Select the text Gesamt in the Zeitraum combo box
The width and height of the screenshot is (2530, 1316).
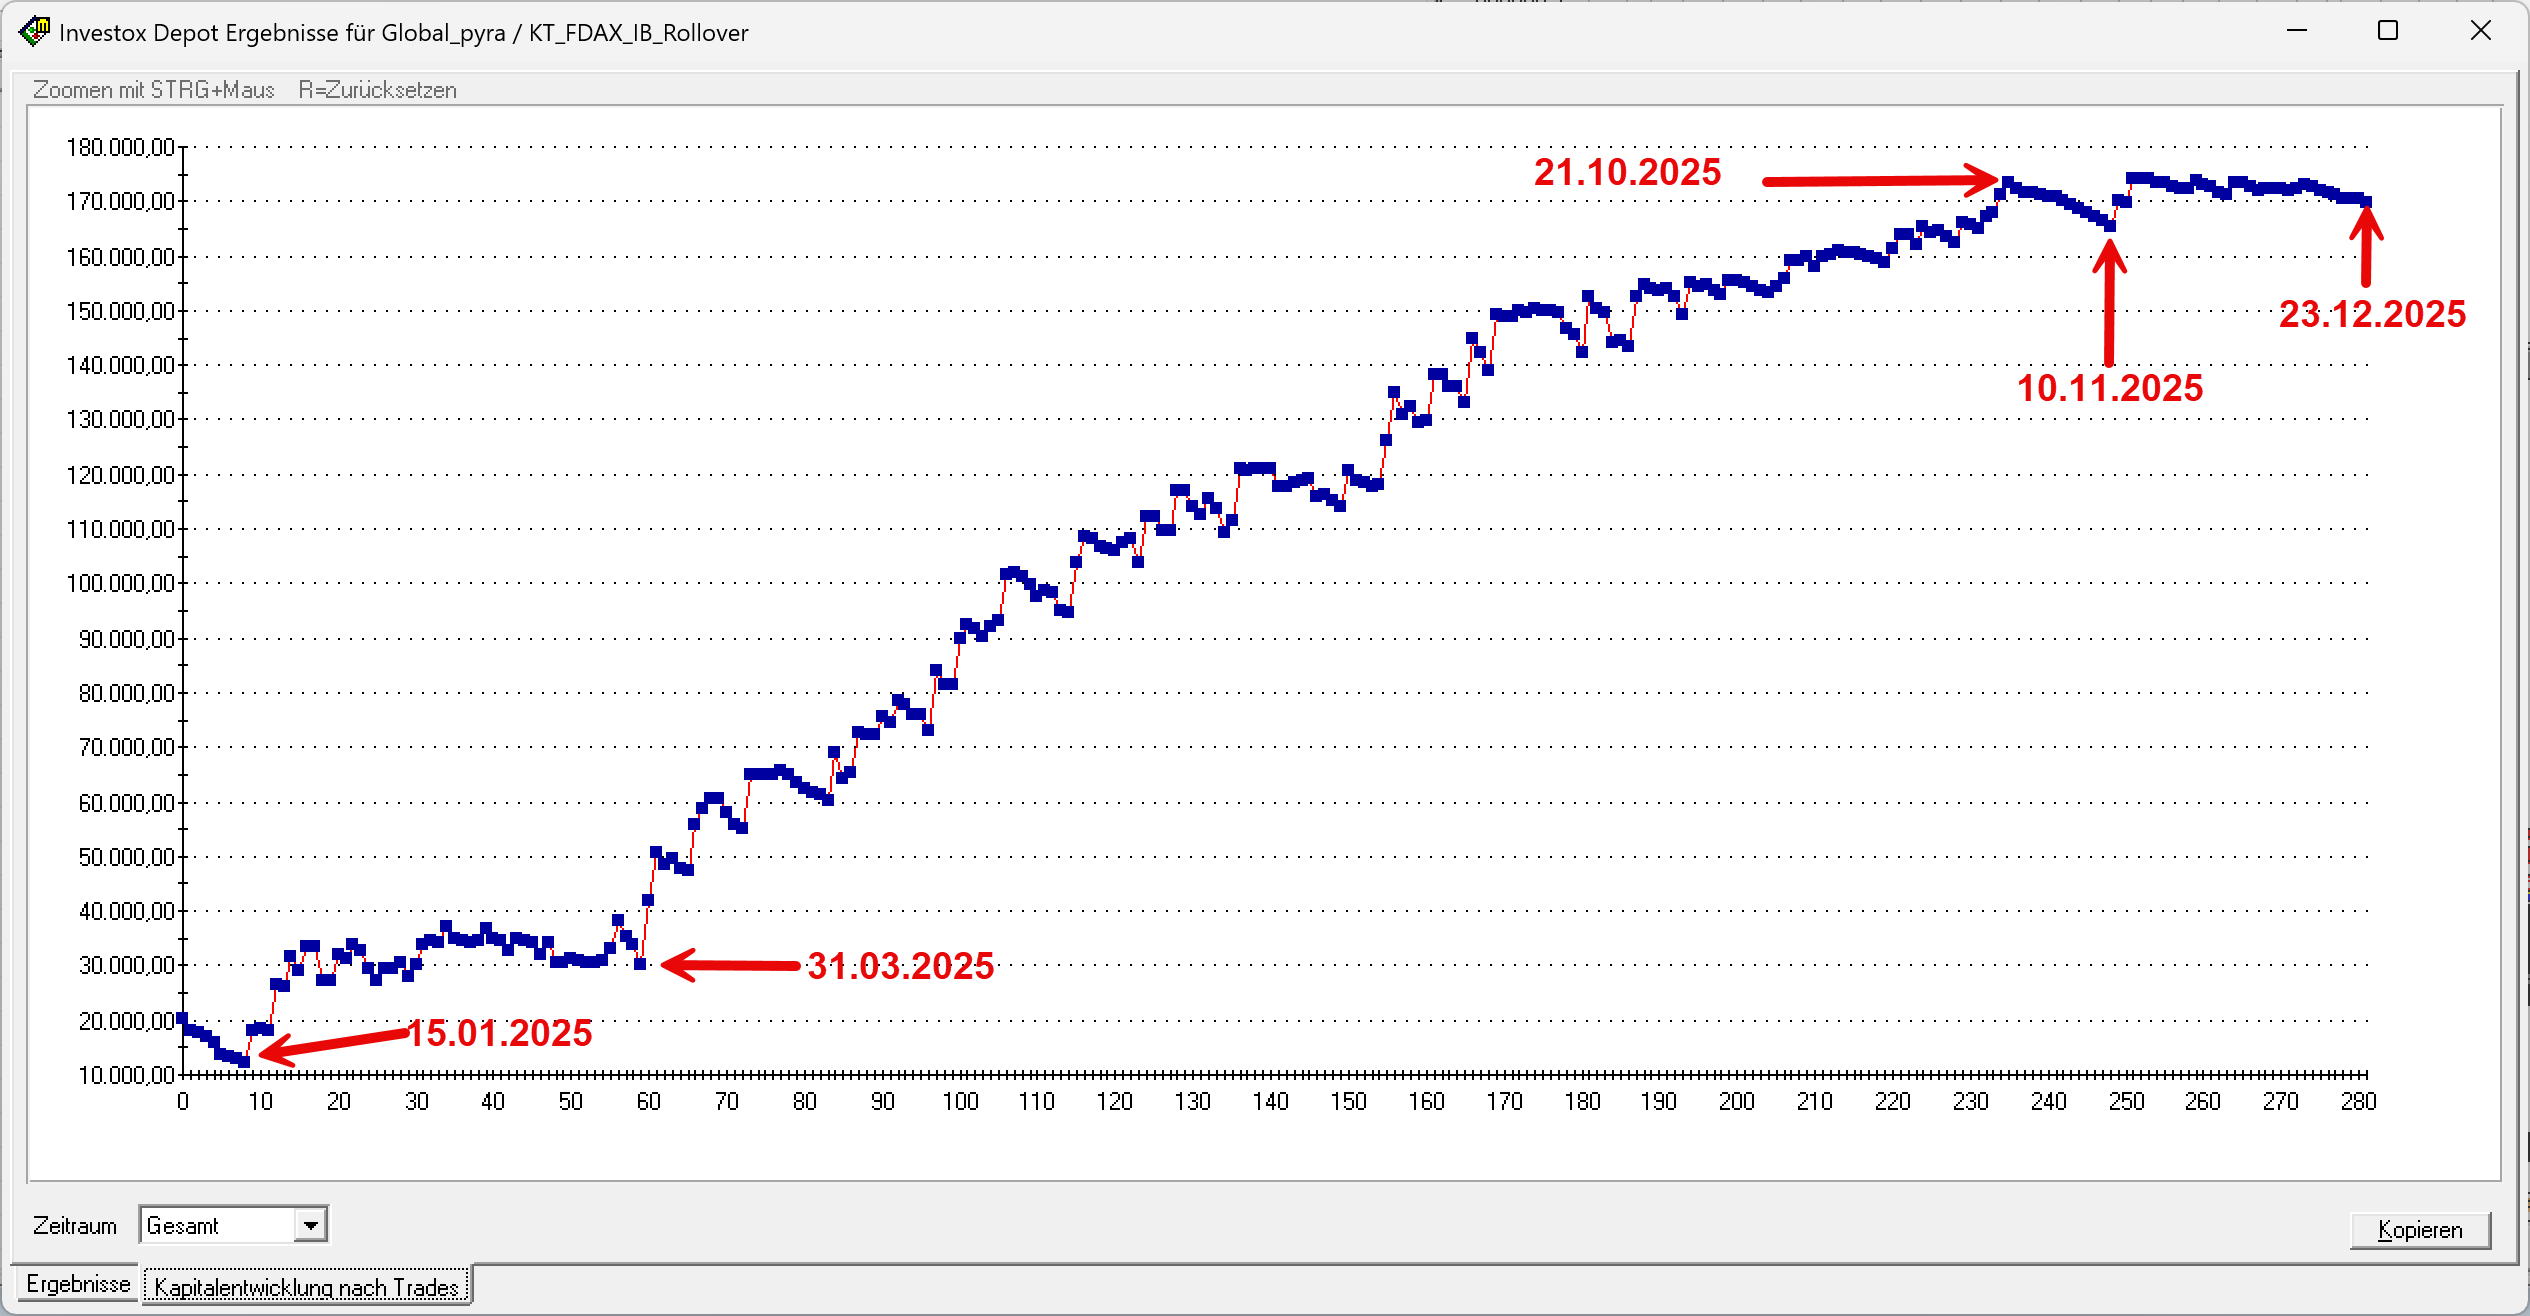[200, 1224]
